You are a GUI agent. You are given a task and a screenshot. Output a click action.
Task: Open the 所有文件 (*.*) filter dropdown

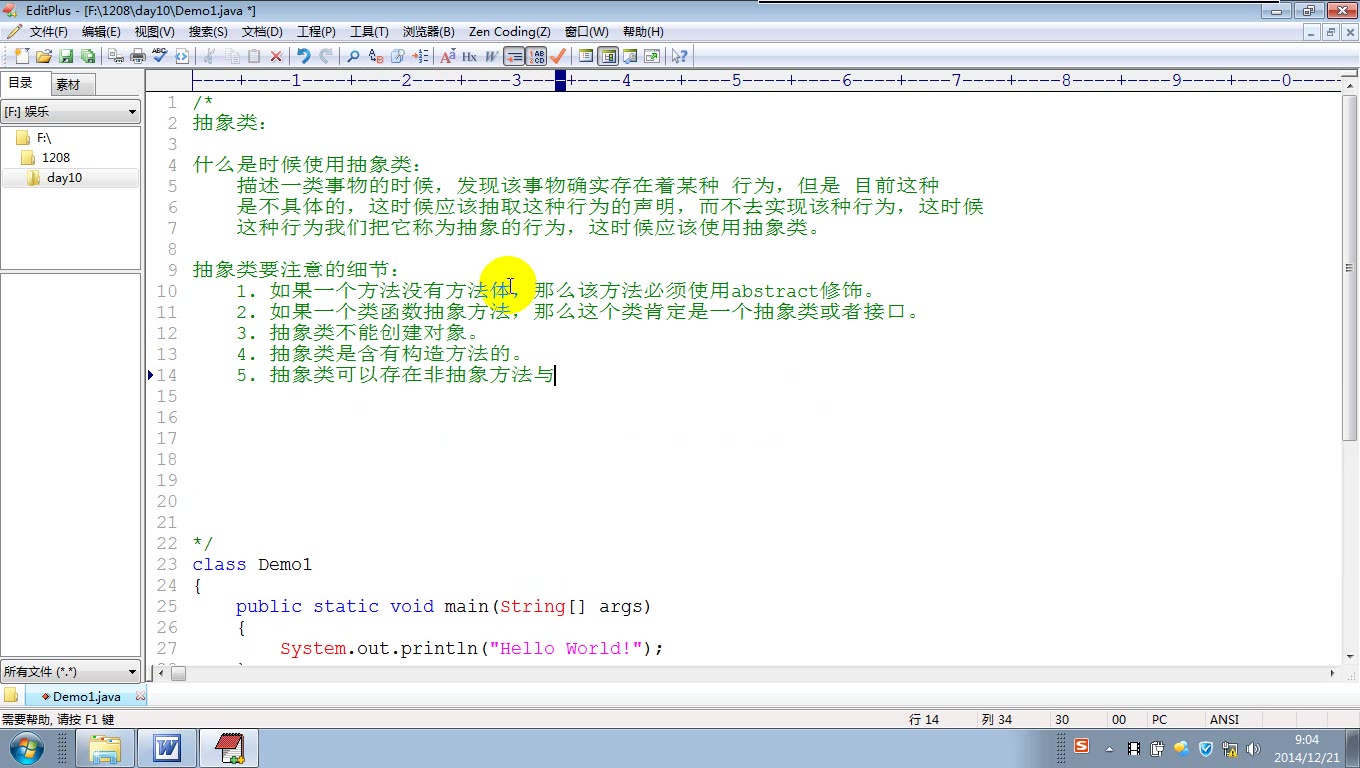70,672
